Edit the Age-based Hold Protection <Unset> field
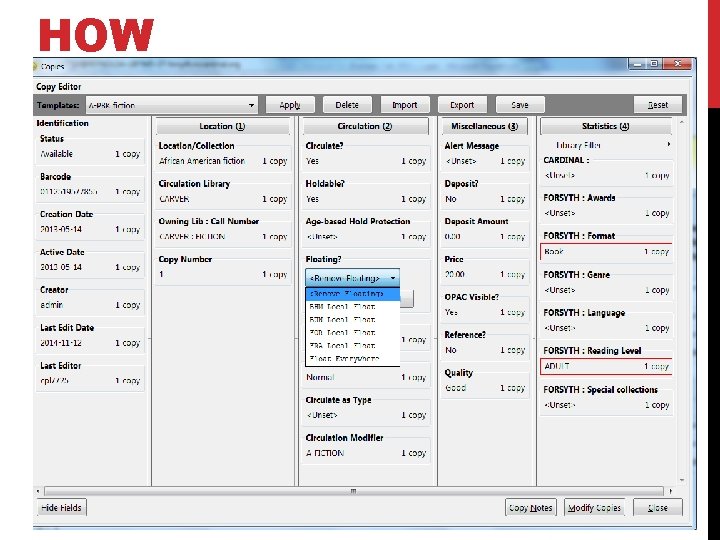 366,236
